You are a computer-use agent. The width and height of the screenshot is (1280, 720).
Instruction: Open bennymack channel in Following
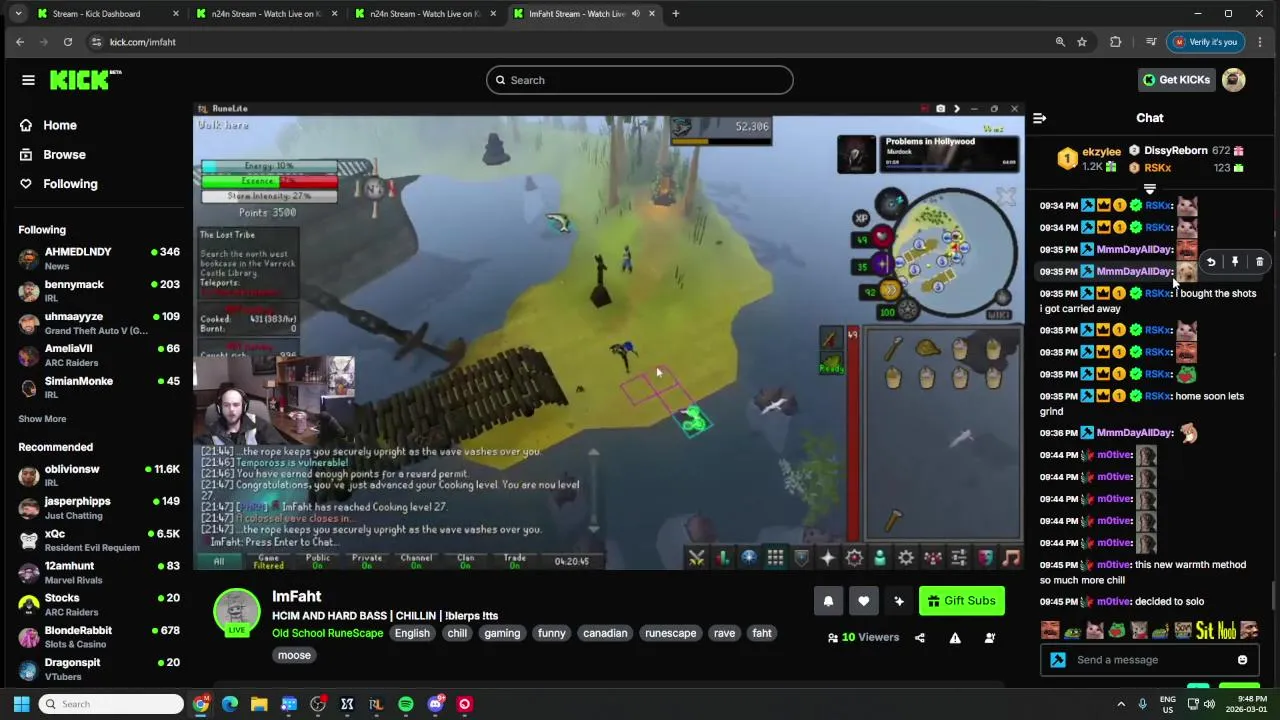click(x=99, y=291)
